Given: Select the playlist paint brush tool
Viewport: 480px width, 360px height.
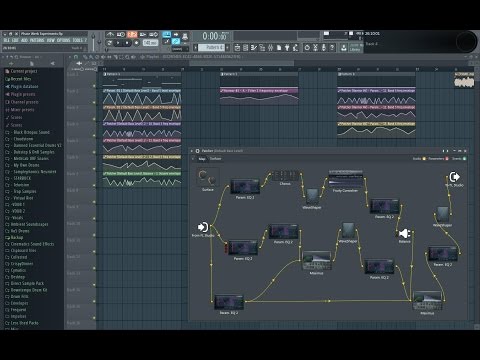Looking at the screenshot, I should (x=91, y=57).
